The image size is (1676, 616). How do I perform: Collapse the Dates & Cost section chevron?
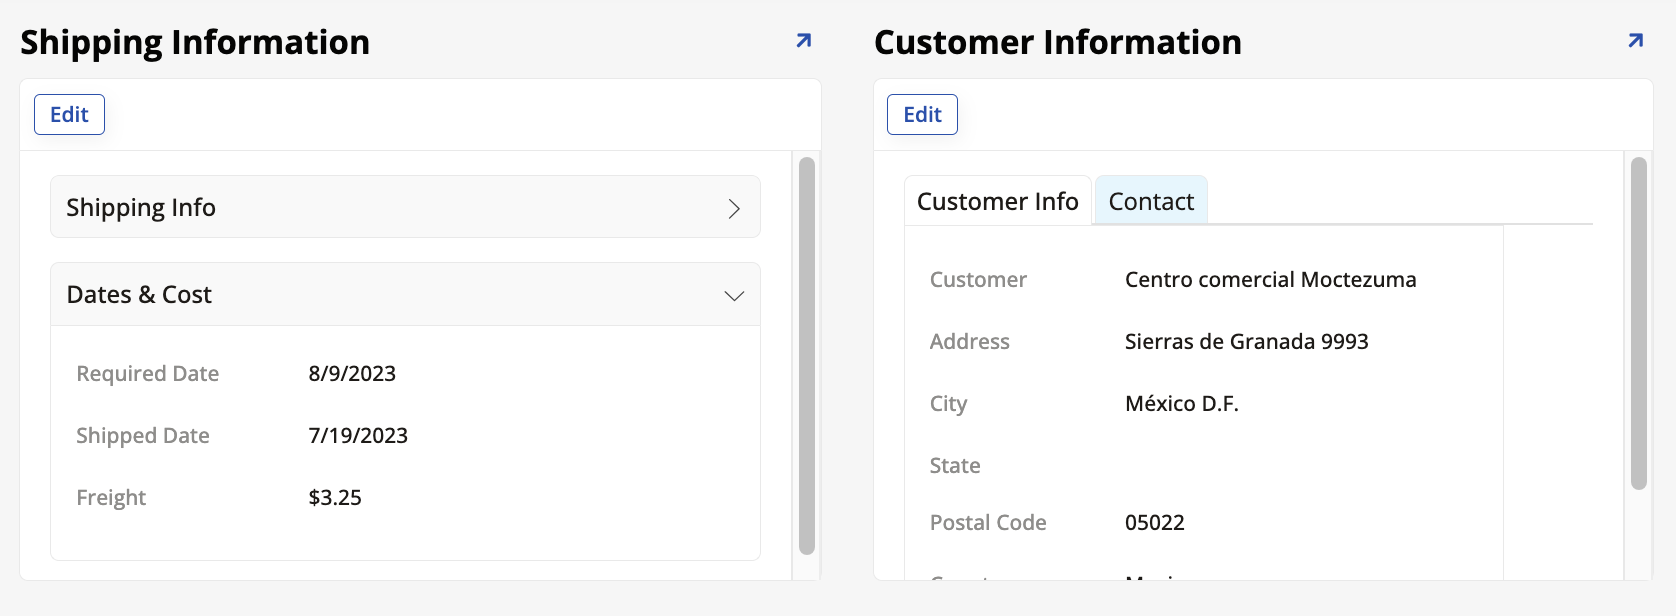734,295
